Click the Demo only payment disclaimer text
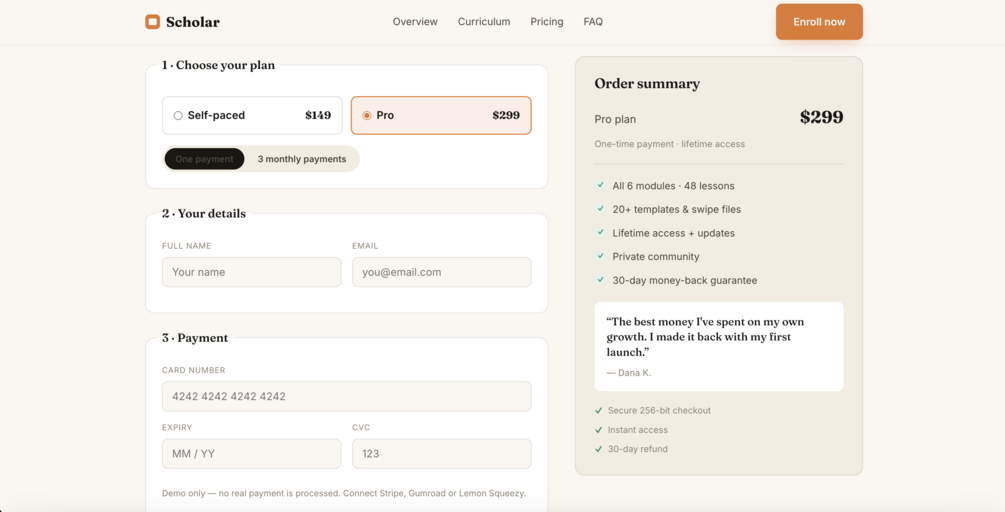This screenshot has width=1005, height=512. coord(344,493)
